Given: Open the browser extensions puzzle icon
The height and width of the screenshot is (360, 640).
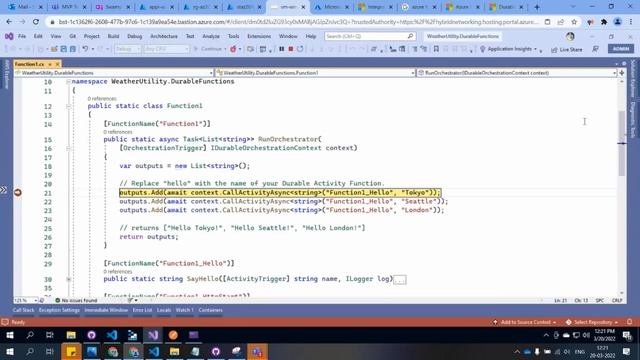Looking at the screenshot, I should click(x=604, y=22).
